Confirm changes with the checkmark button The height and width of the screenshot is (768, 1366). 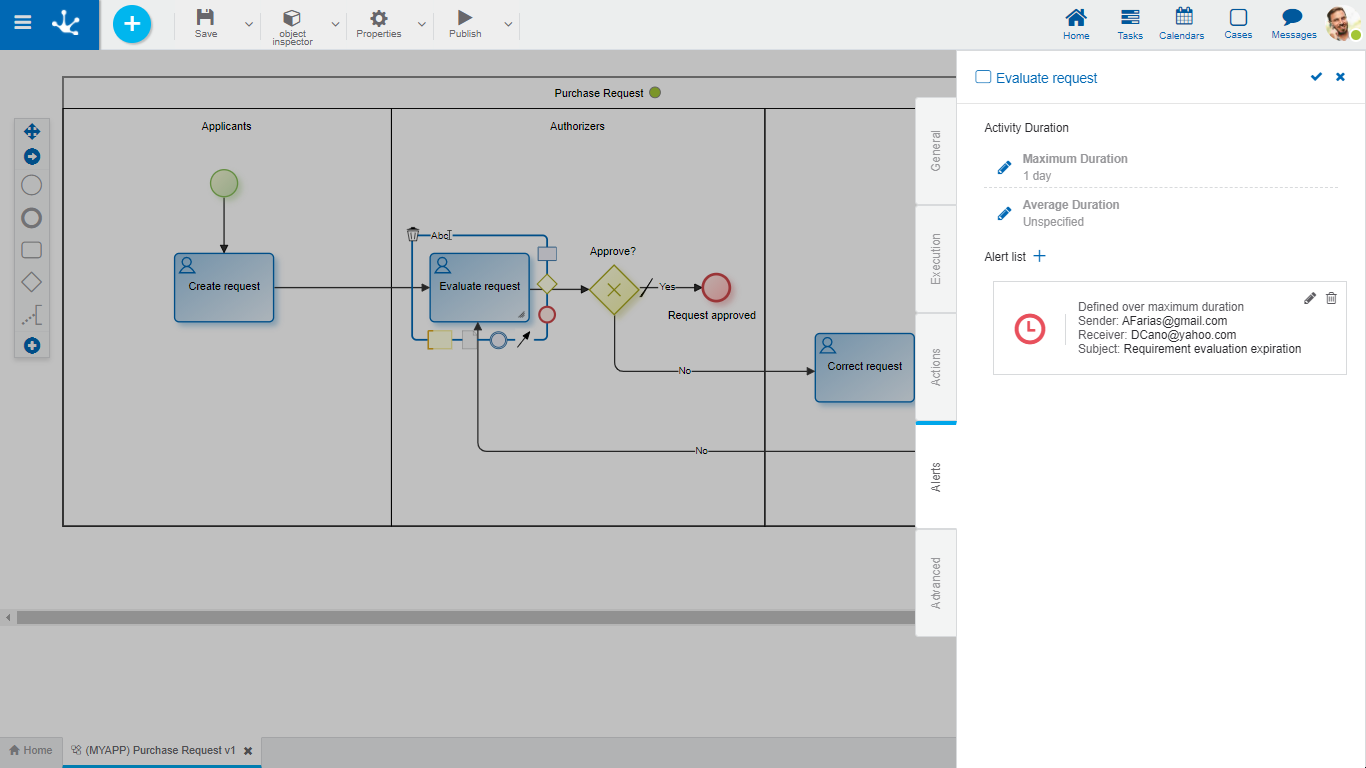click(1316, 77)
